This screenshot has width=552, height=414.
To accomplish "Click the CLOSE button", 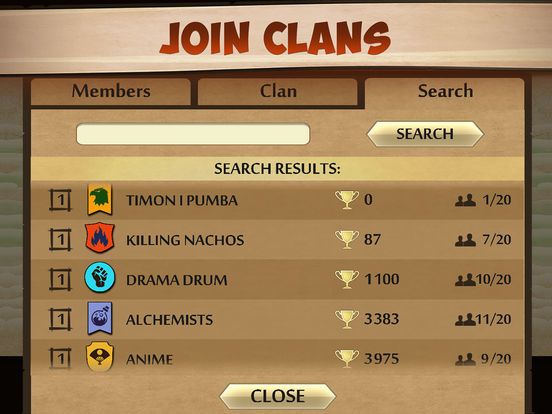I will point(278,396).
